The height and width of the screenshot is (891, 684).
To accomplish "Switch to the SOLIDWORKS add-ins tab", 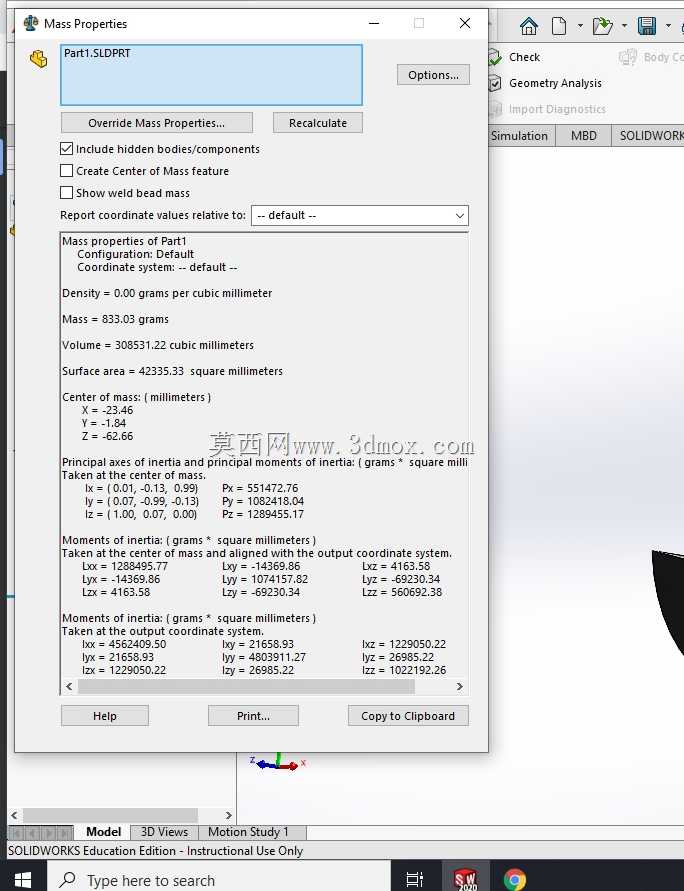I will click(x=650, y=136).
